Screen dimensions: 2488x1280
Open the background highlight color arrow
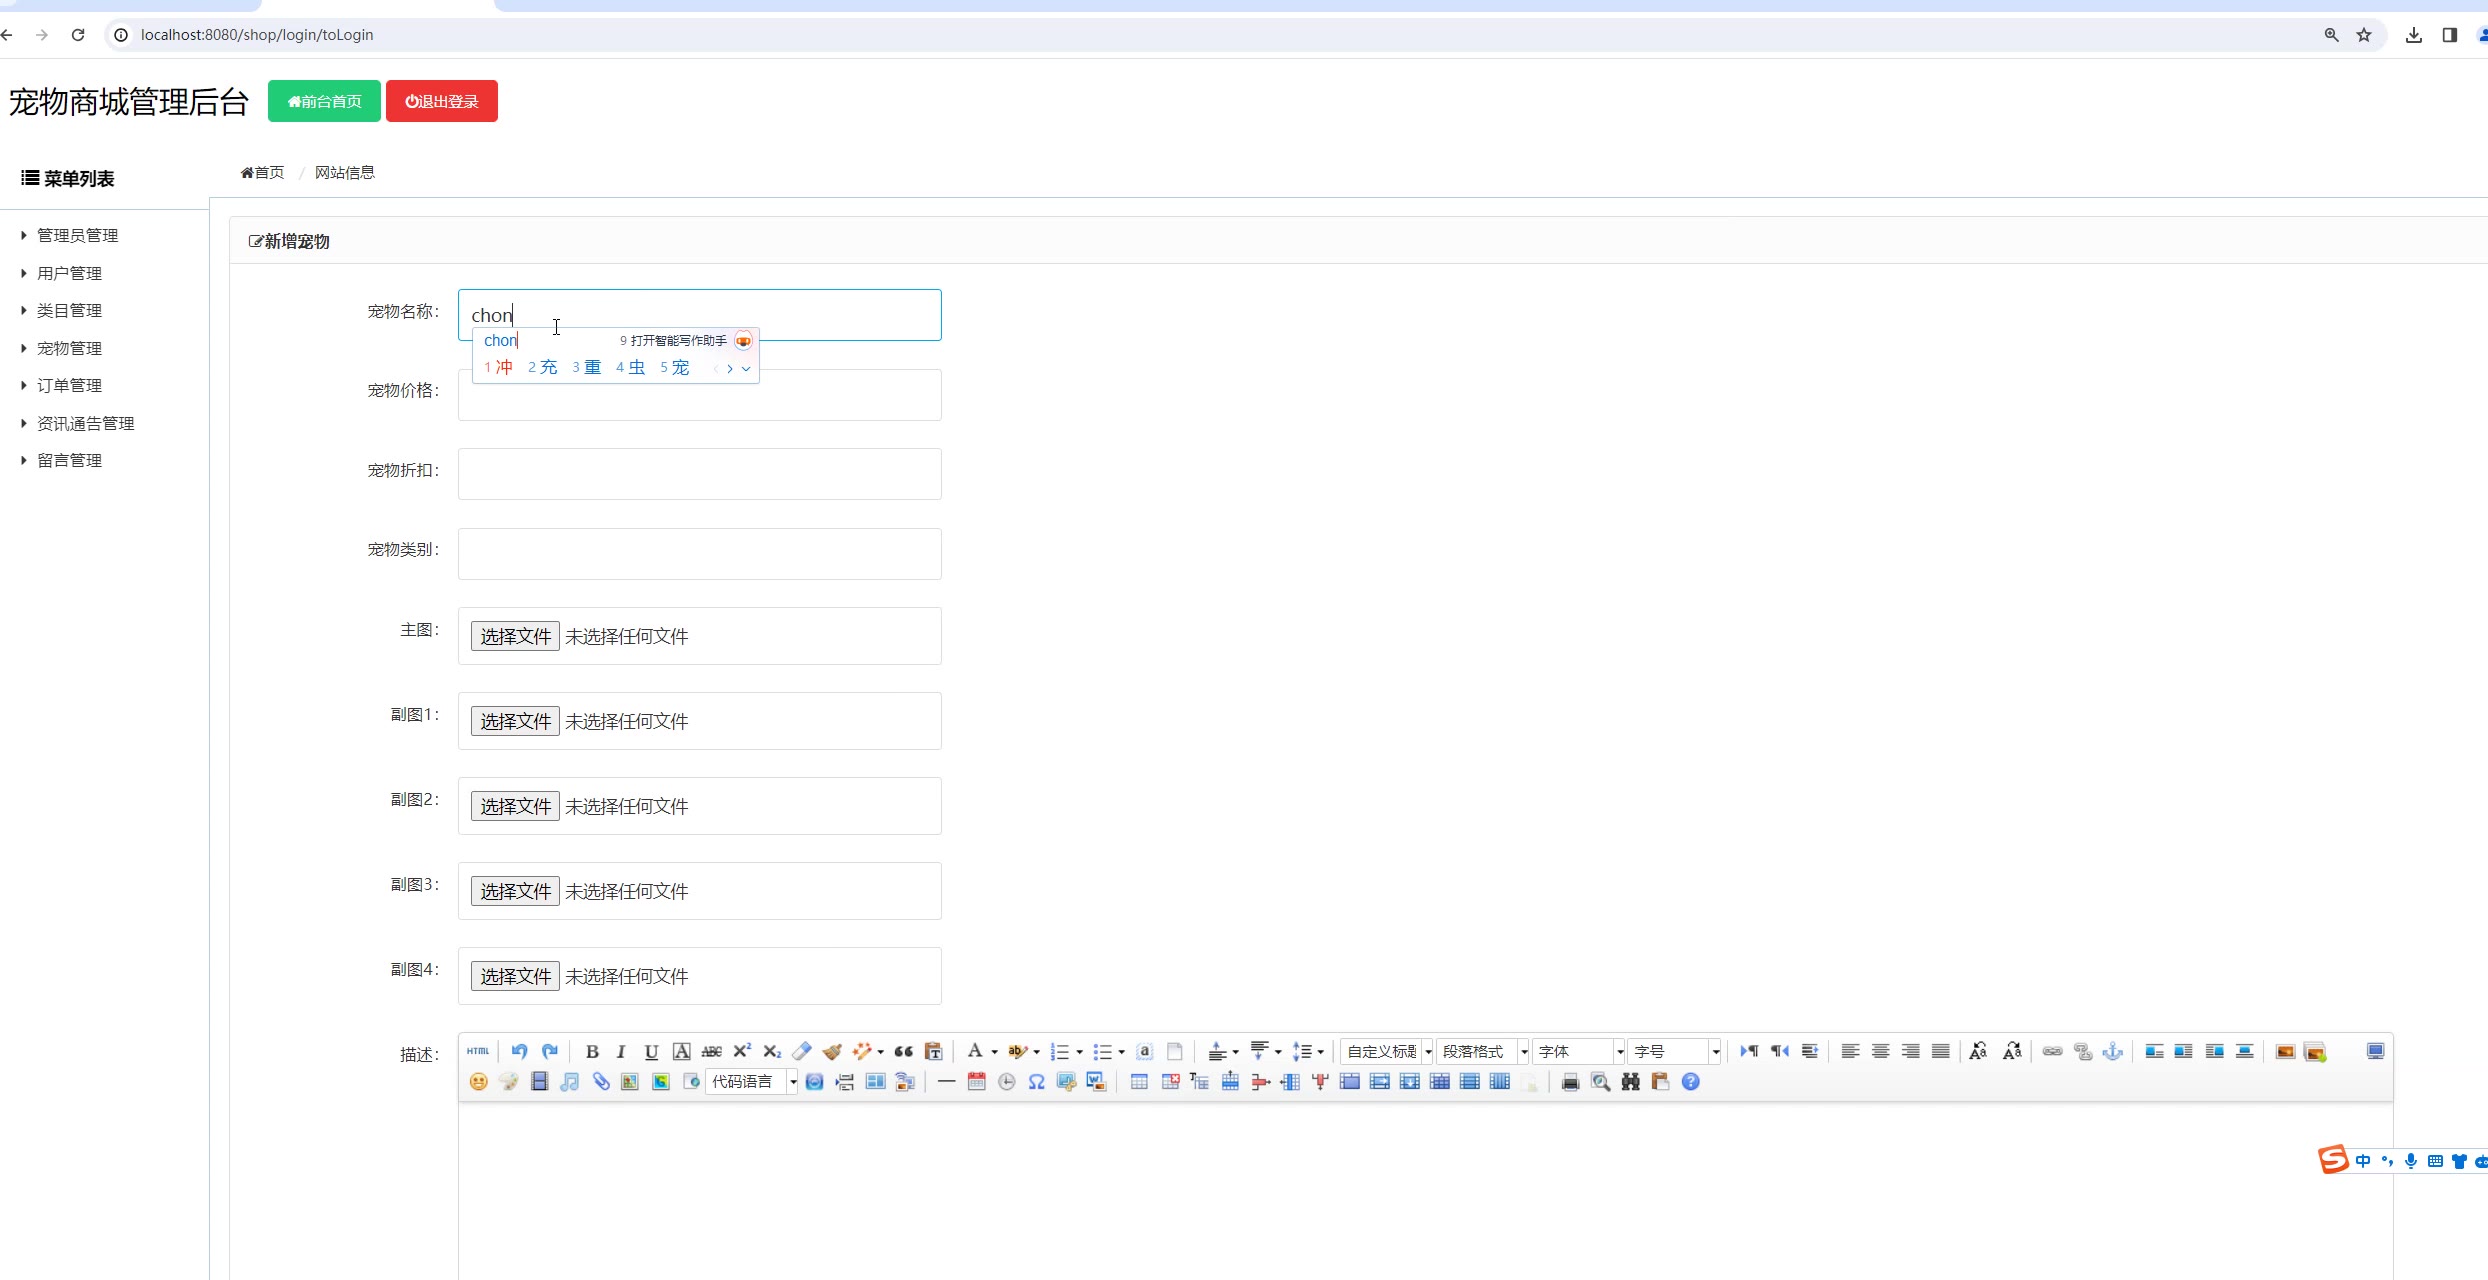[1036, 1052]
